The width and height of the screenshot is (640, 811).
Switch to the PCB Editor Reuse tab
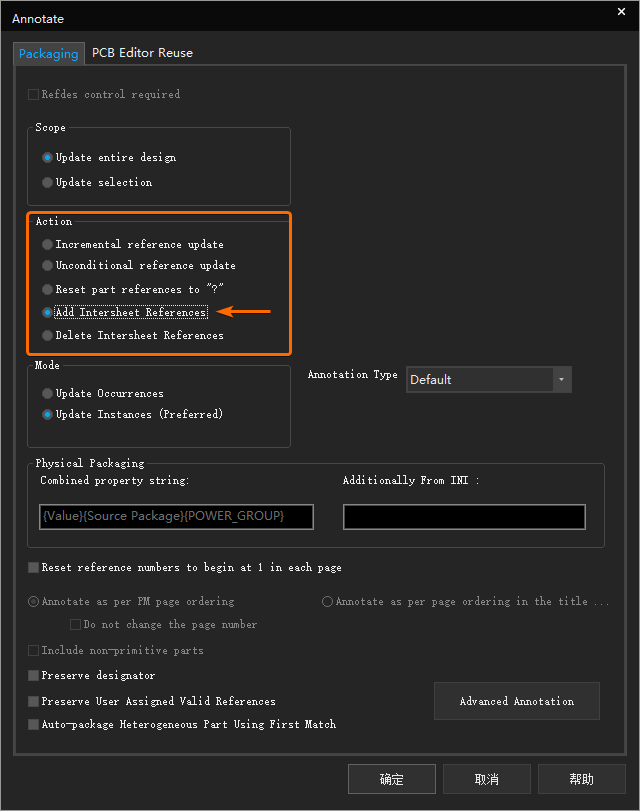click(x=142, y=53)
